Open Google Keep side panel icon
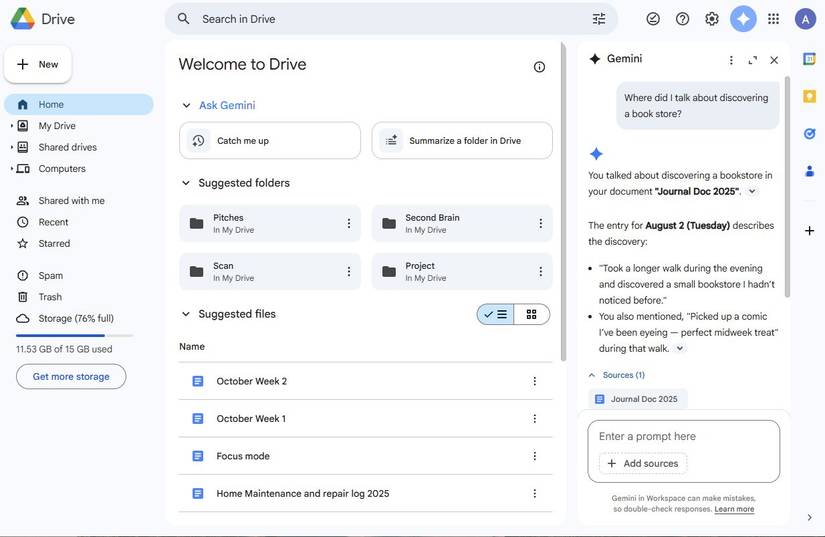This screenshot has height=537, width=825. (x=809, y=96)
